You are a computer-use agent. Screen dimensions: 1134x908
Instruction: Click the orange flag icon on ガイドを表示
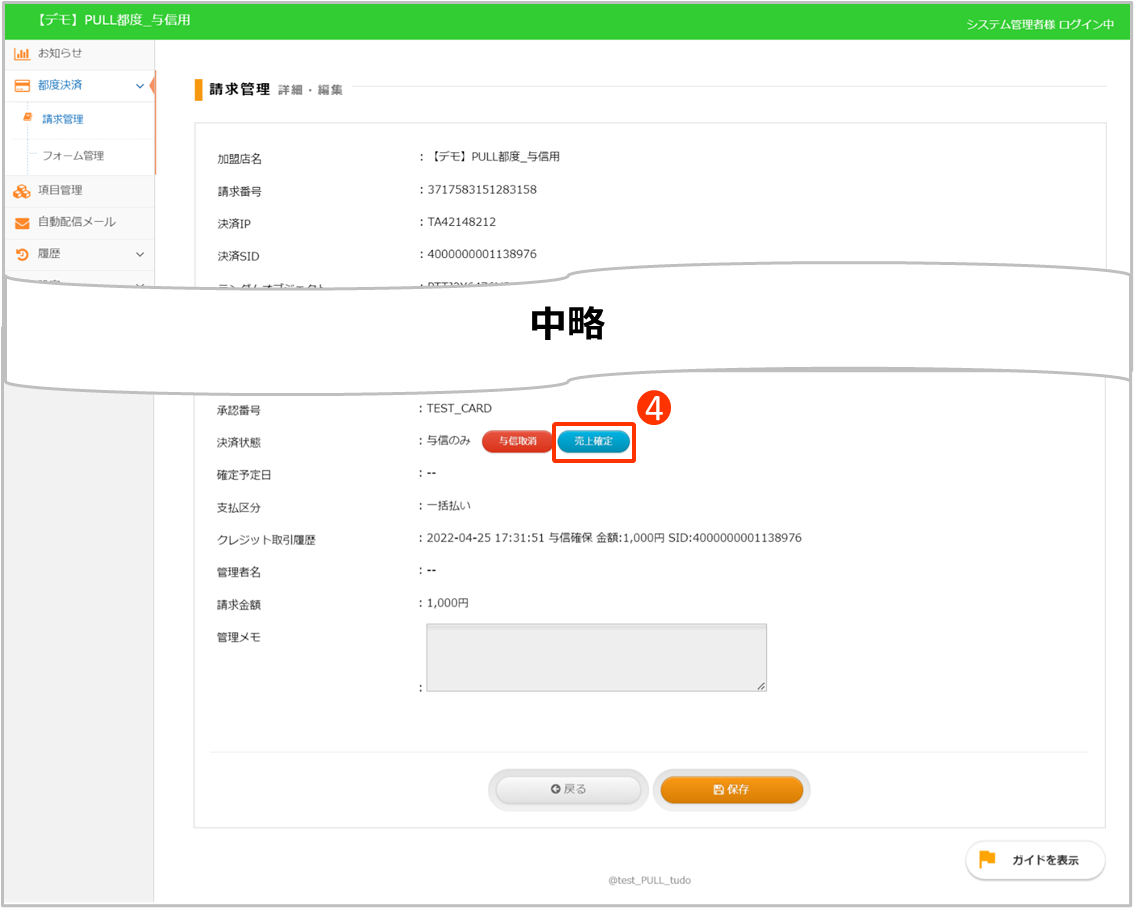[985, 860]
